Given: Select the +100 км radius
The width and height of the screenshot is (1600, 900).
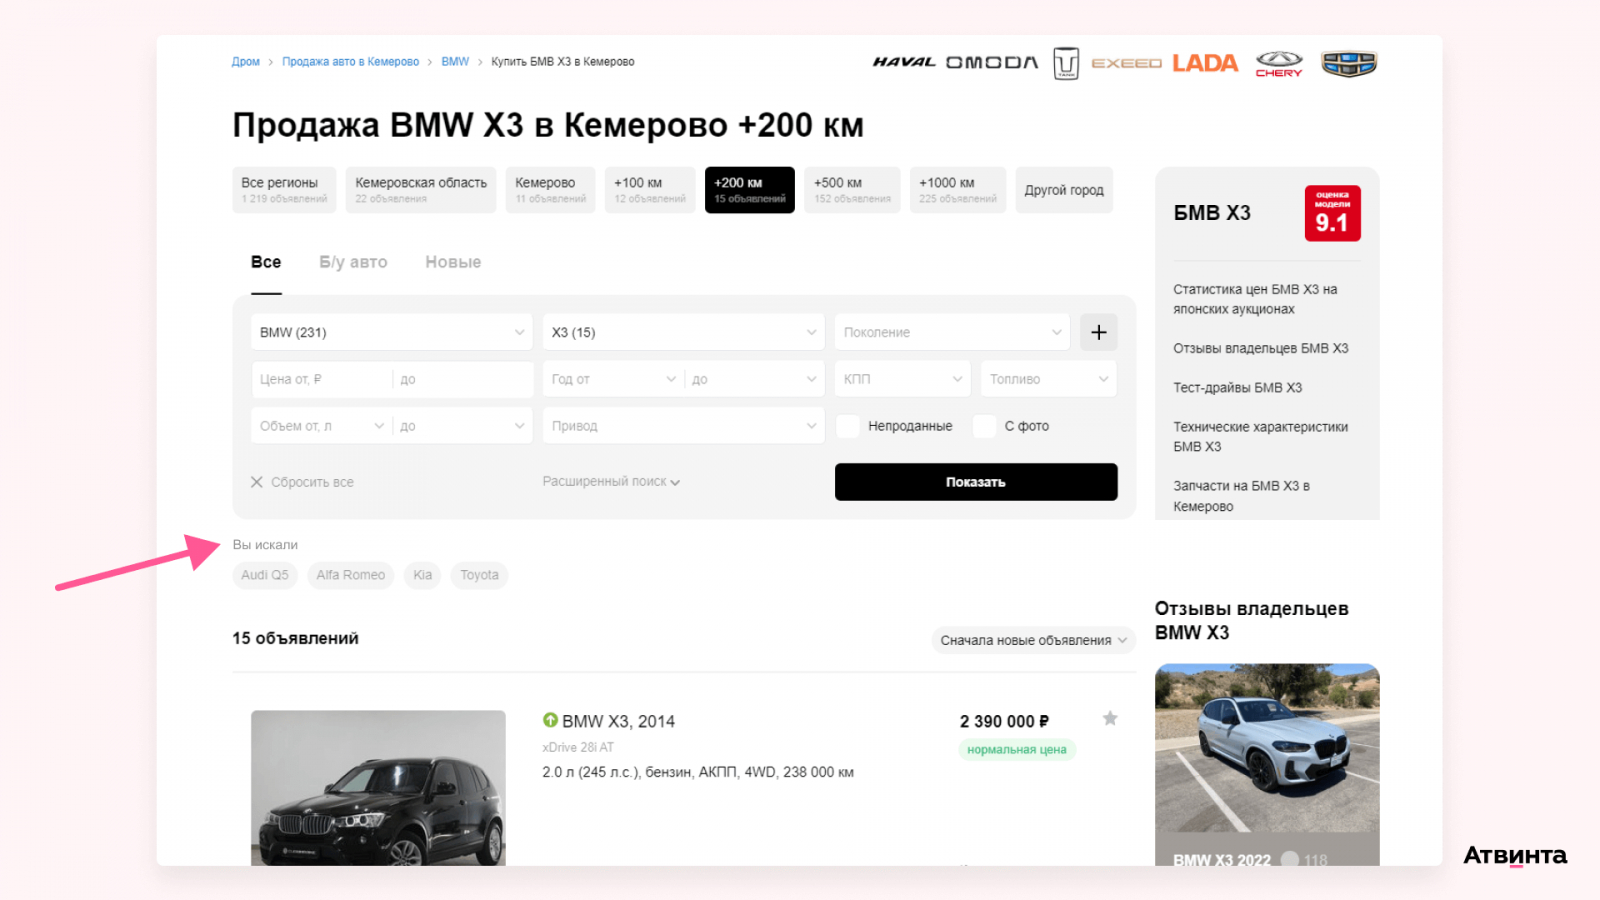Looking at the screenshot, I should click(650, 190).
